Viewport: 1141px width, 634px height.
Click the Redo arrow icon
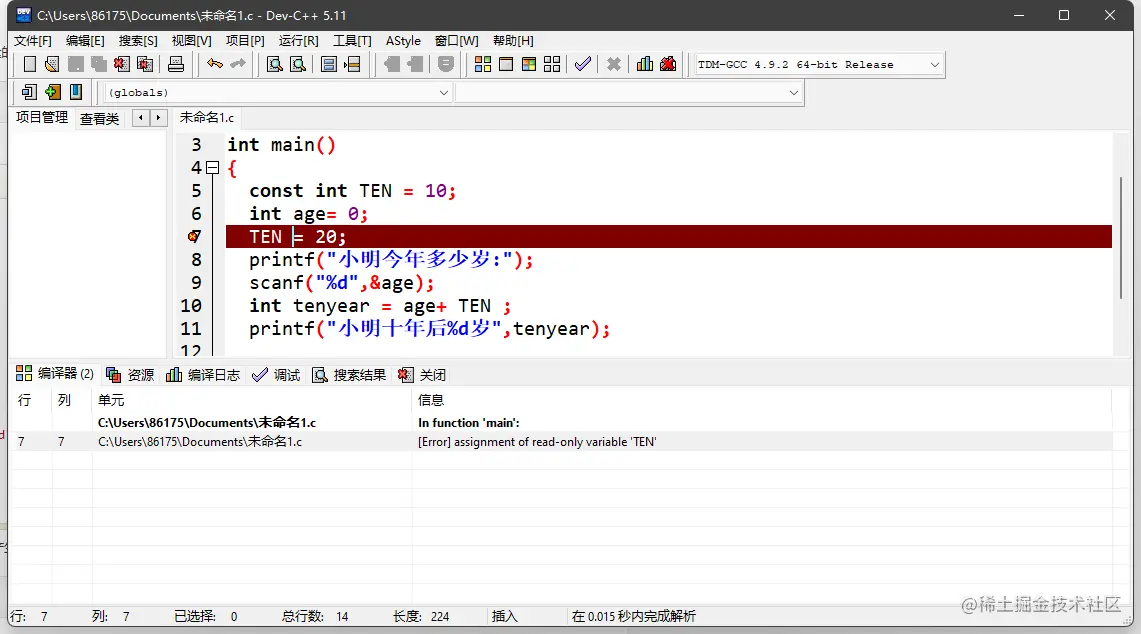tap(237, 64)
